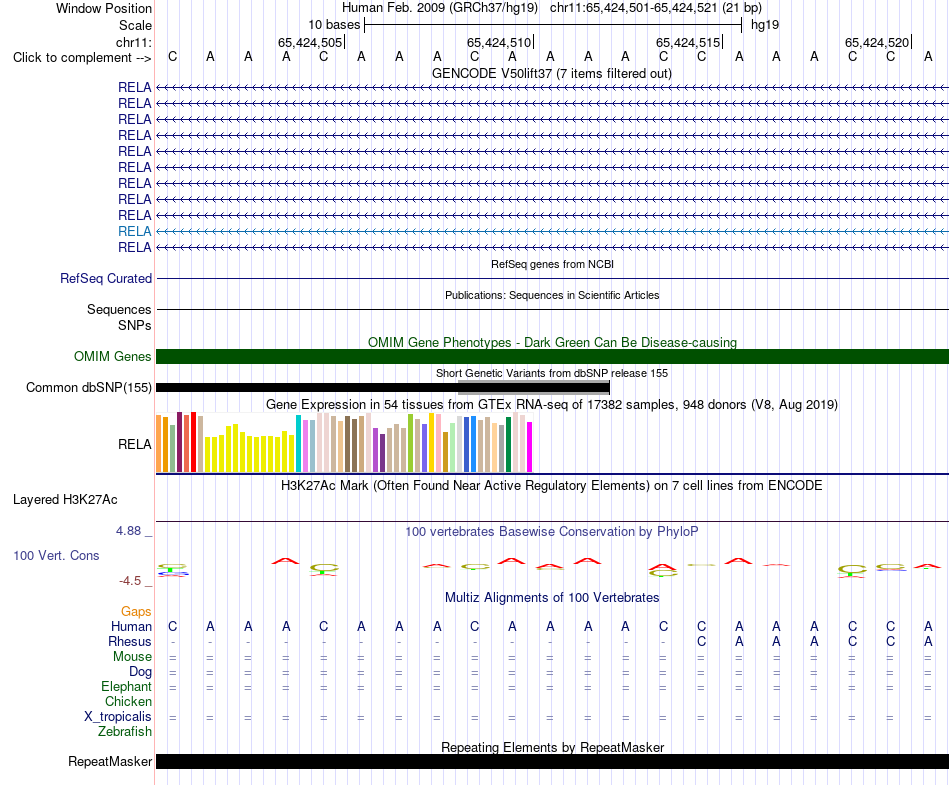The height and width of the screenshot is (785, 950).
Task: Select the light-blue highlighted RELA transcript label
Action: (x=135, y=231)
